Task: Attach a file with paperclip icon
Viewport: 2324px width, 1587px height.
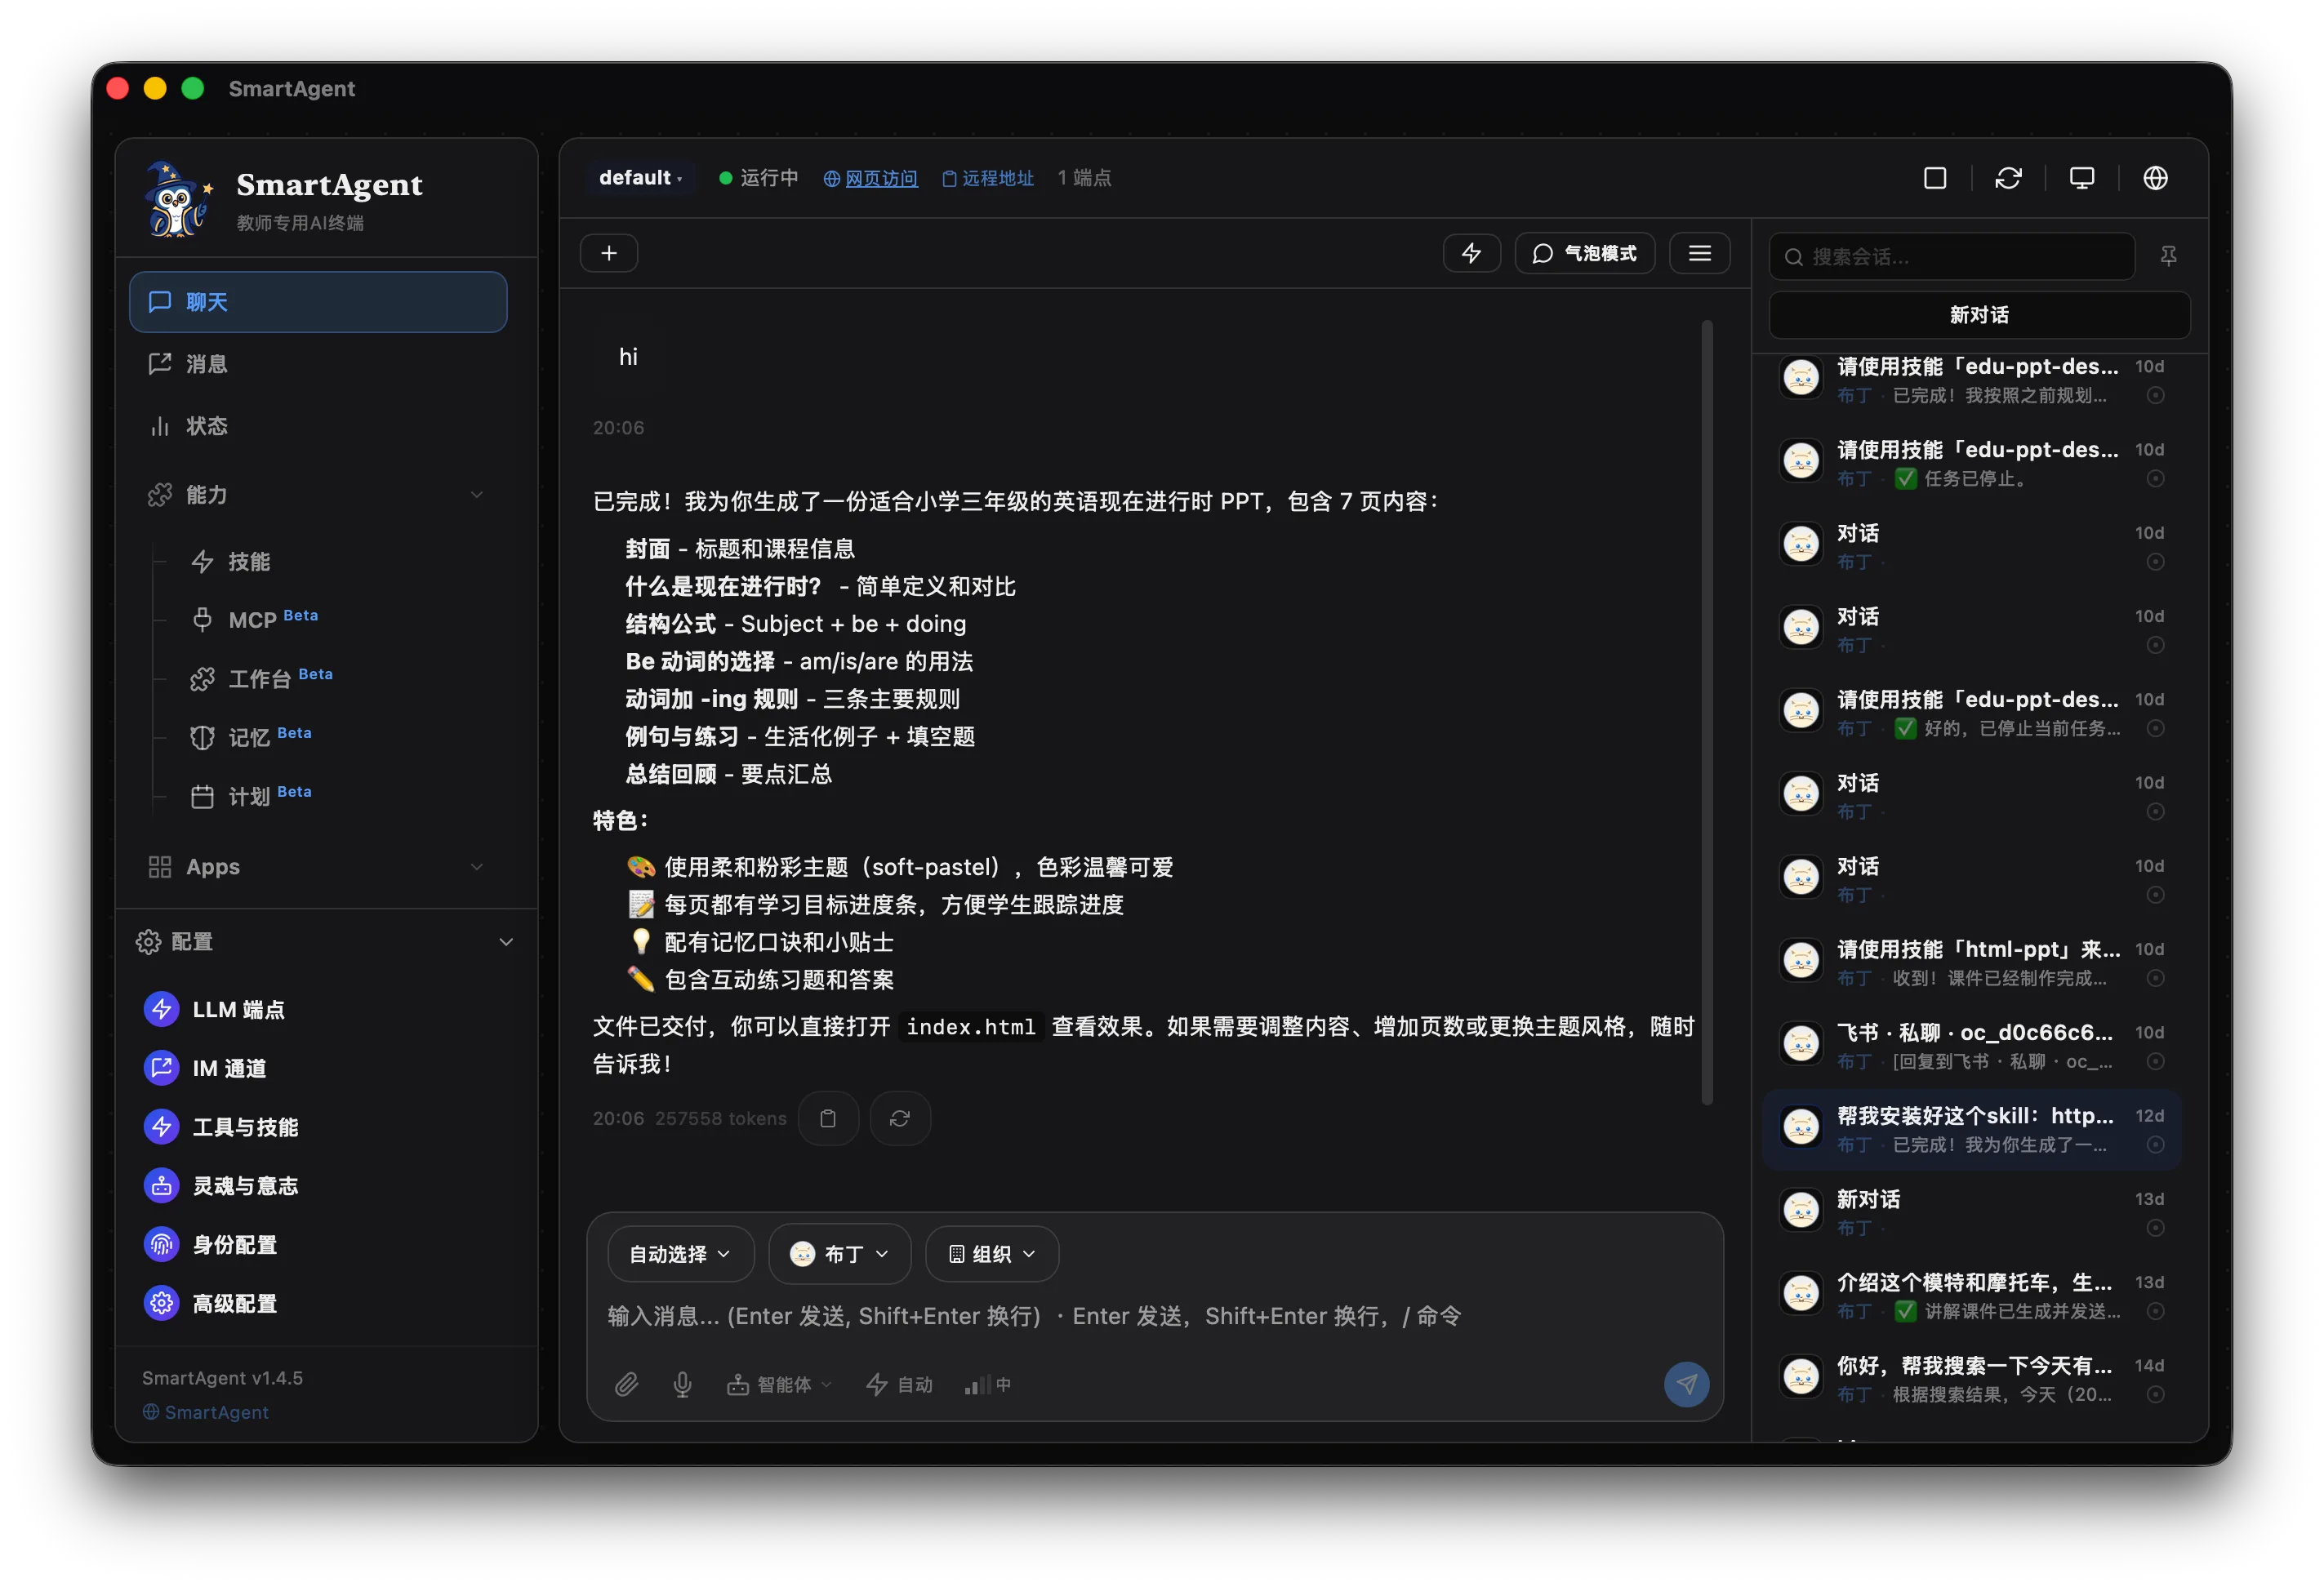Action: coord(626,1384)
